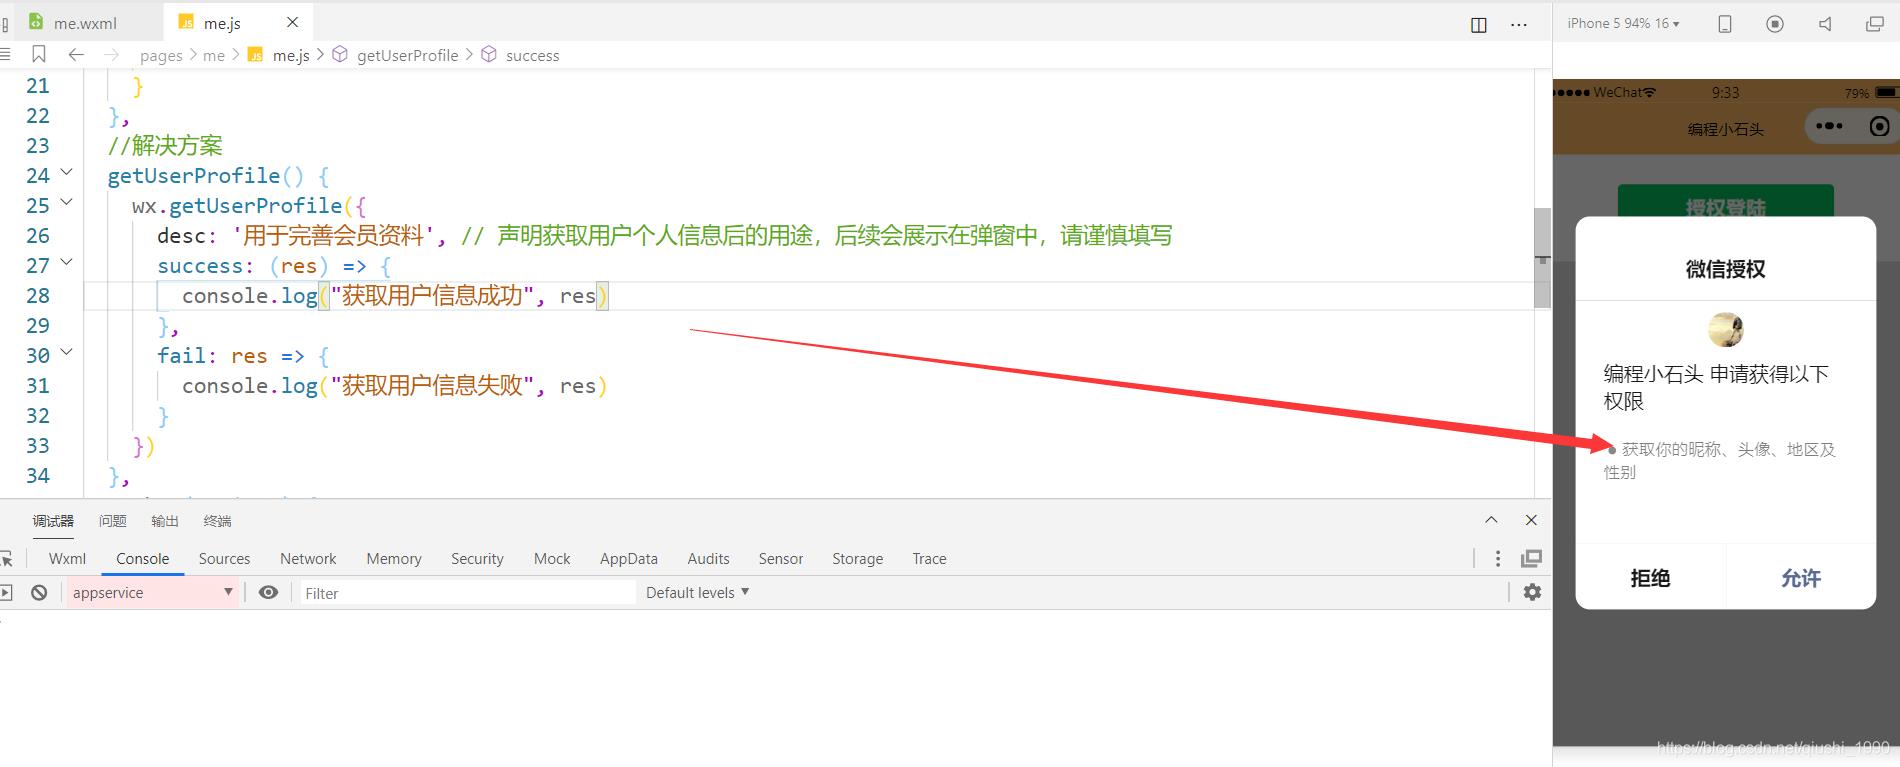
Task: Undock the devtools with the dock icon
Action: click(1531, 559)
